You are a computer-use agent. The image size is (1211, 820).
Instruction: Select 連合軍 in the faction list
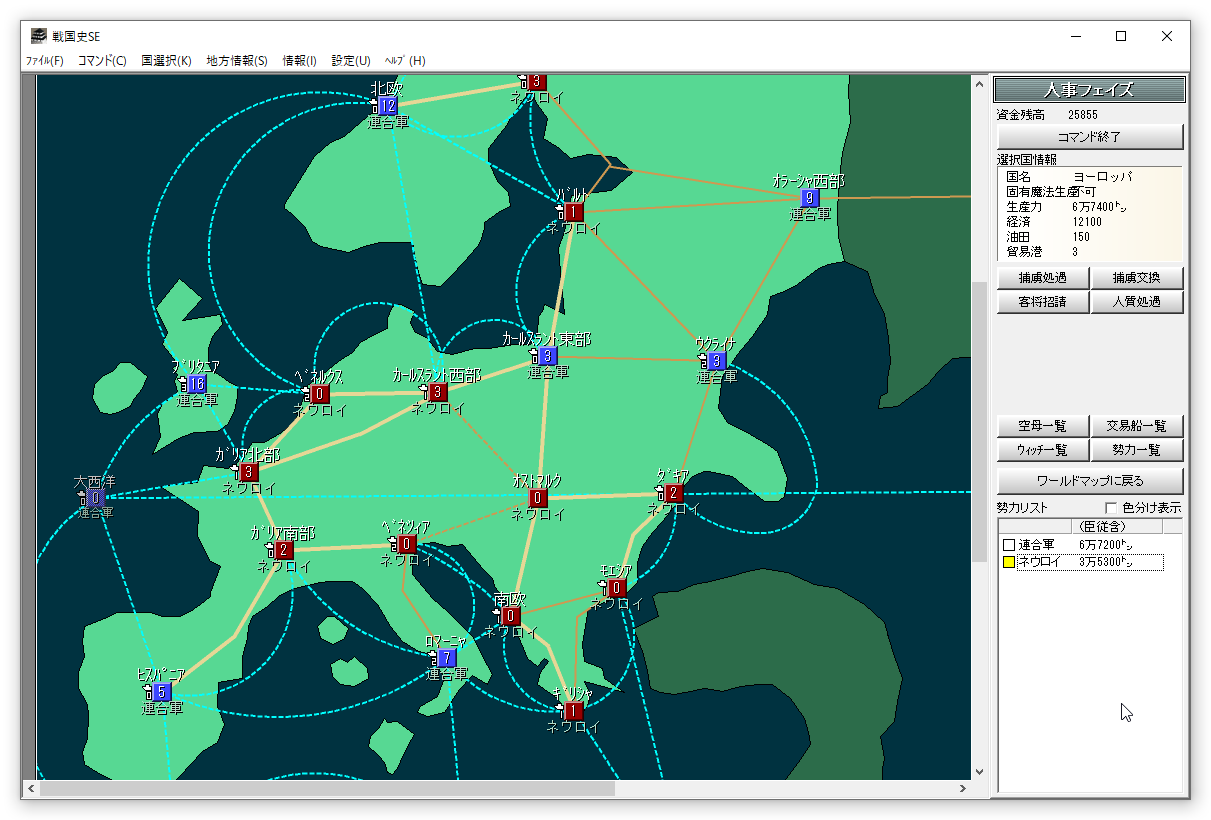point(1035,545)
